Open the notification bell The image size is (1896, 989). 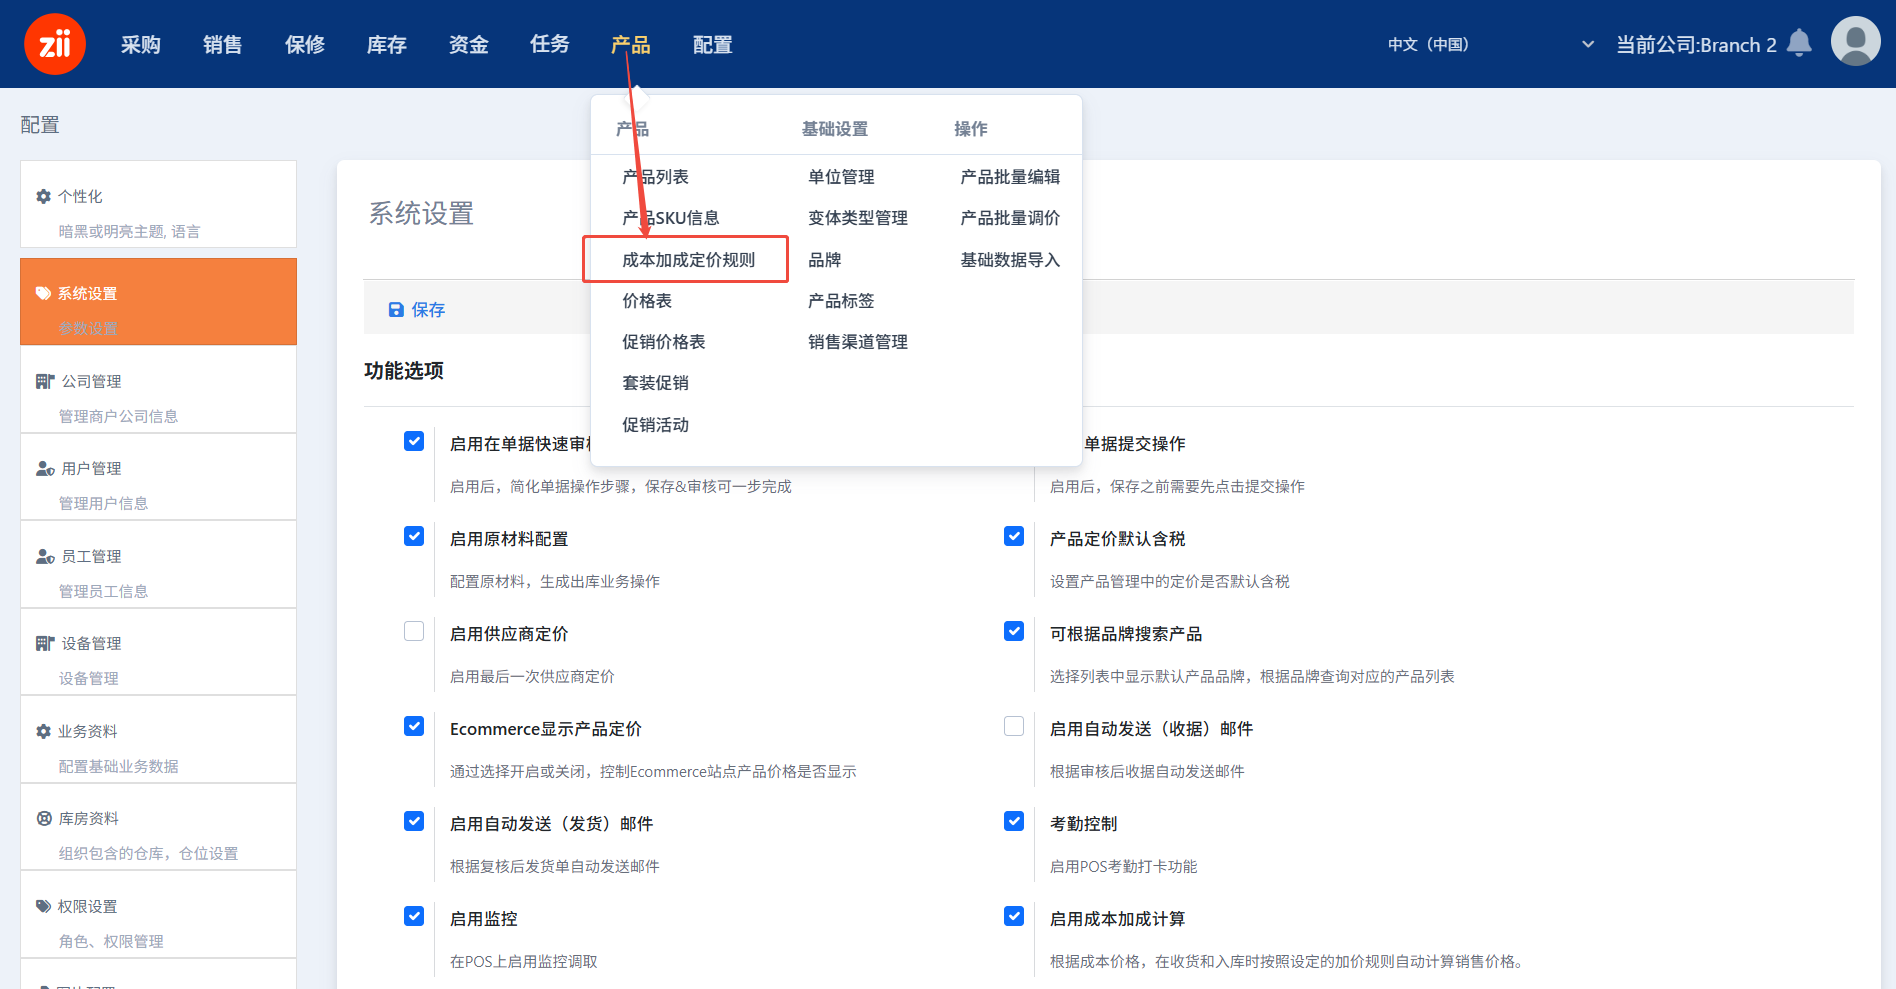pyautogui.click(x=1799, y=43)
